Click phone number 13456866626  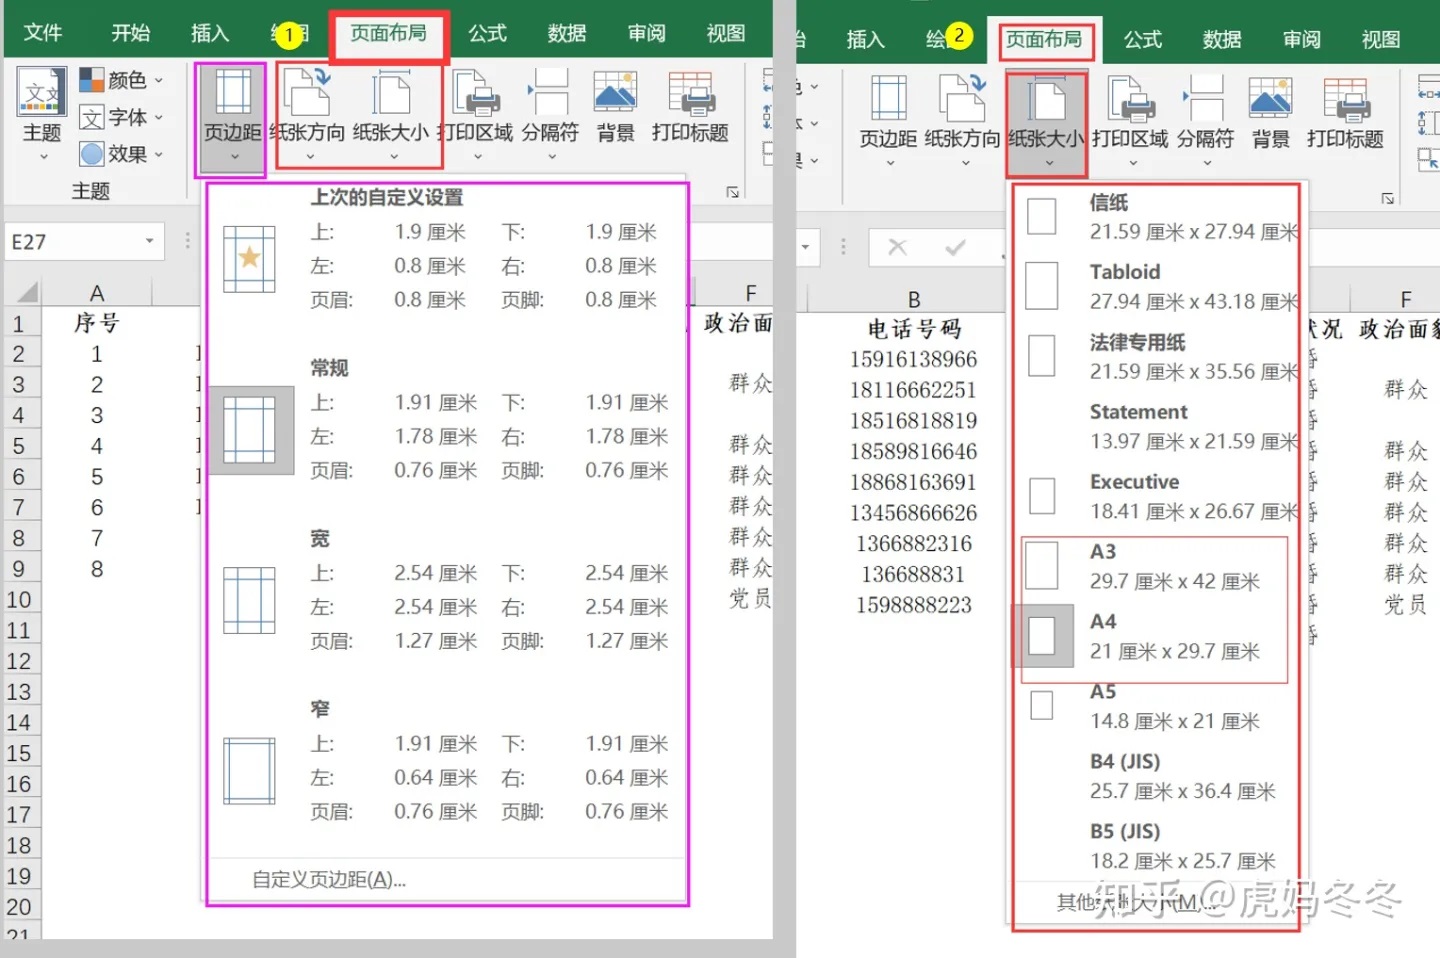(913, 513)
